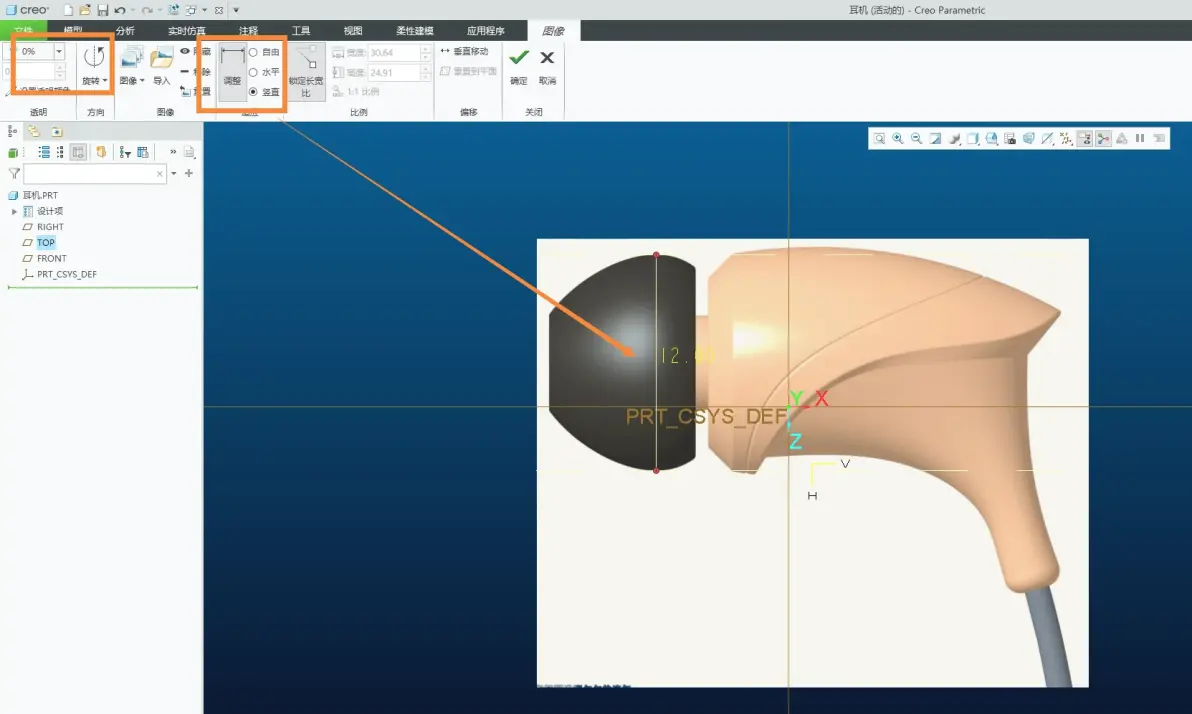Click the refit view icon

[880, 138]
